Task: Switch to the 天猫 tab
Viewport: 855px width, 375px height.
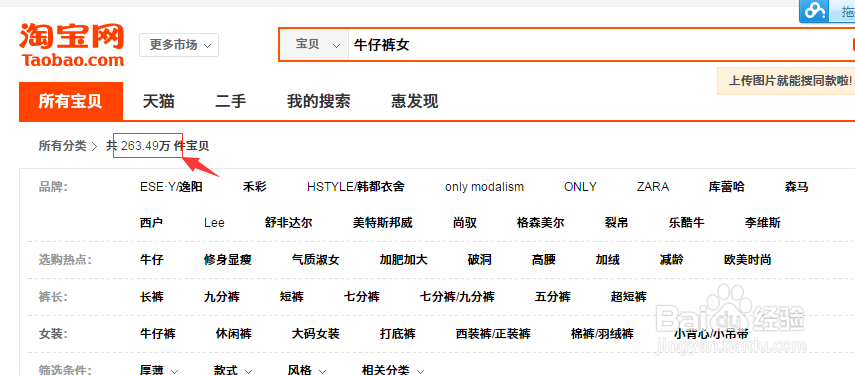Action: click(x=159, y=101)
